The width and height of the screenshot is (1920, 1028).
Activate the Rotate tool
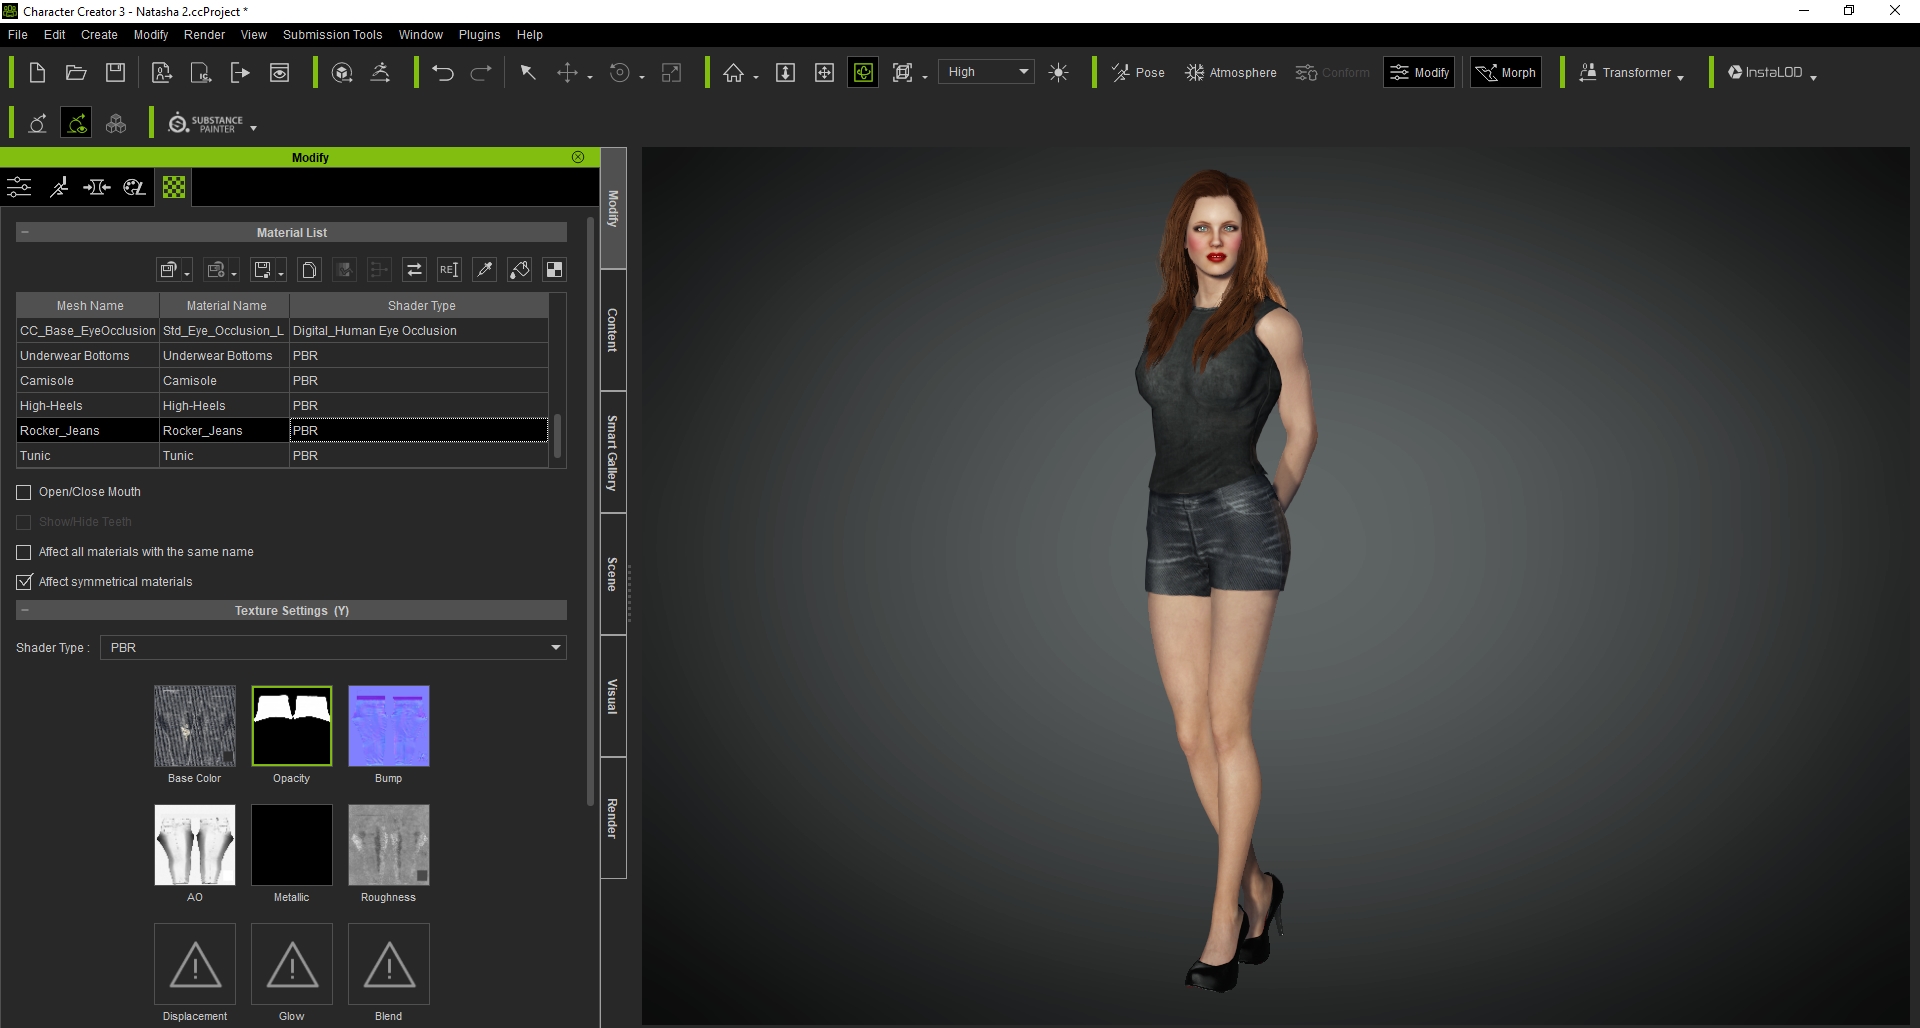click(x=620, y=72)
